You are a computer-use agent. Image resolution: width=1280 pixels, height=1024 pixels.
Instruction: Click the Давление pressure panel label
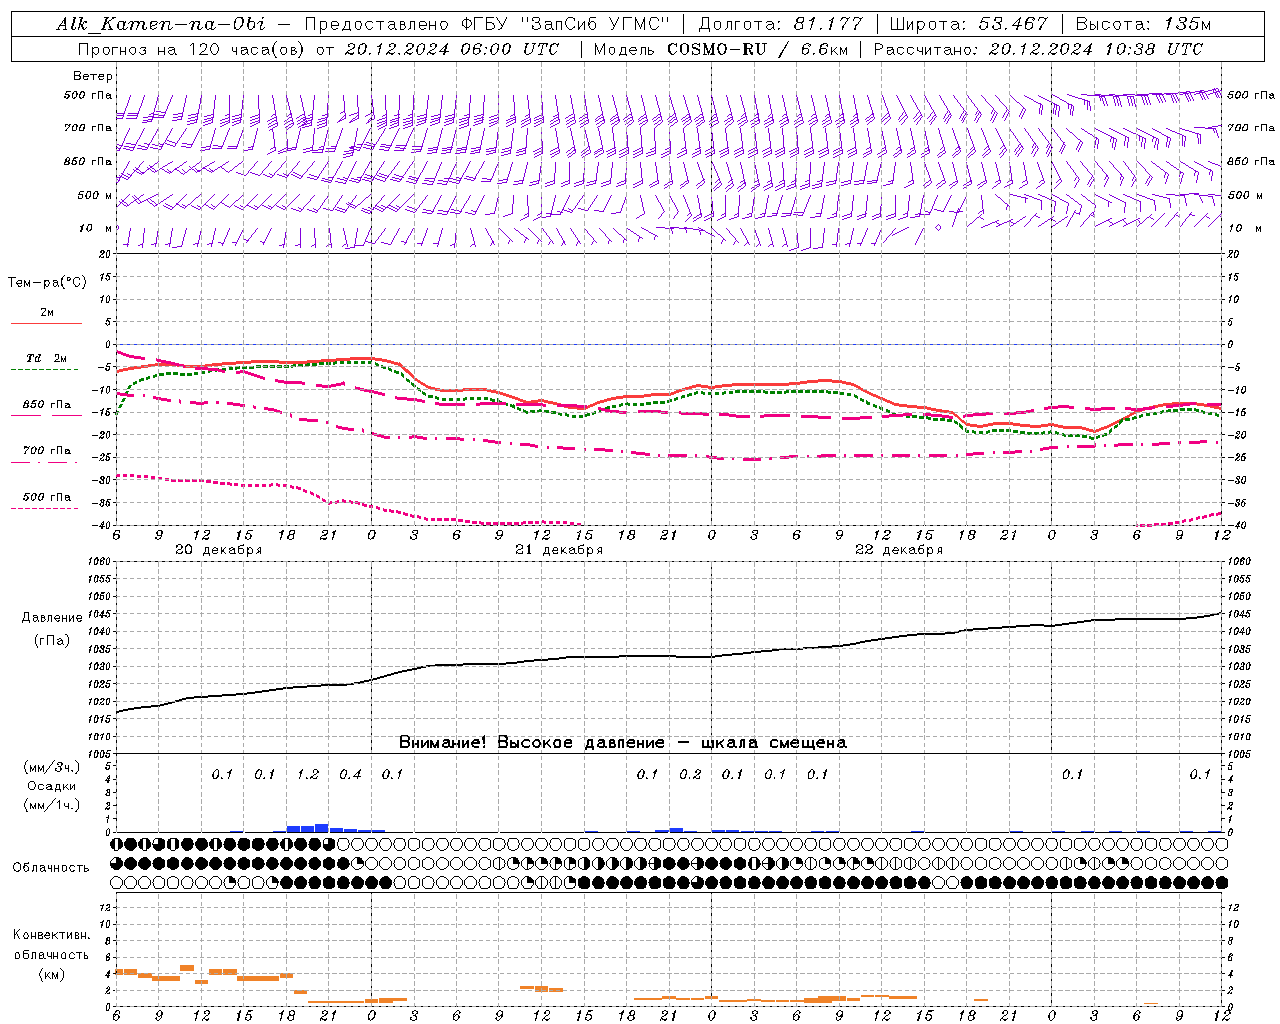pos(50,618)
